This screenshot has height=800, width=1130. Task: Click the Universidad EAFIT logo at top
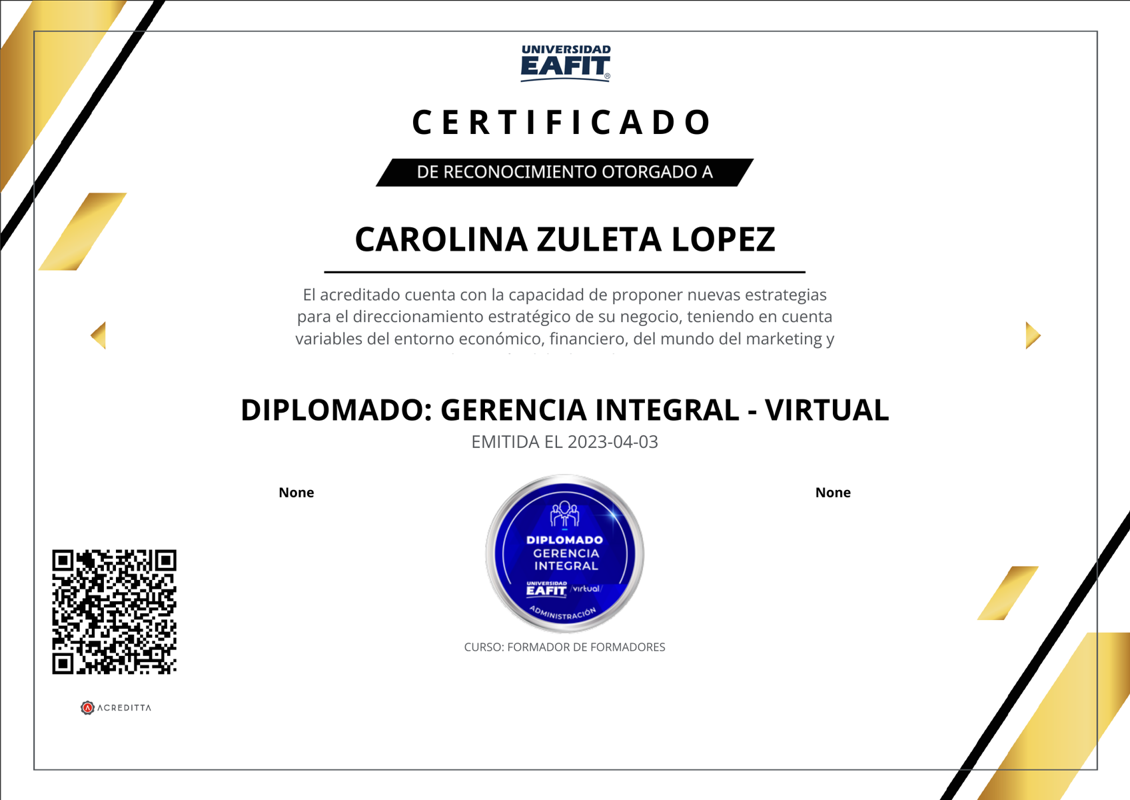pos(565,63)
